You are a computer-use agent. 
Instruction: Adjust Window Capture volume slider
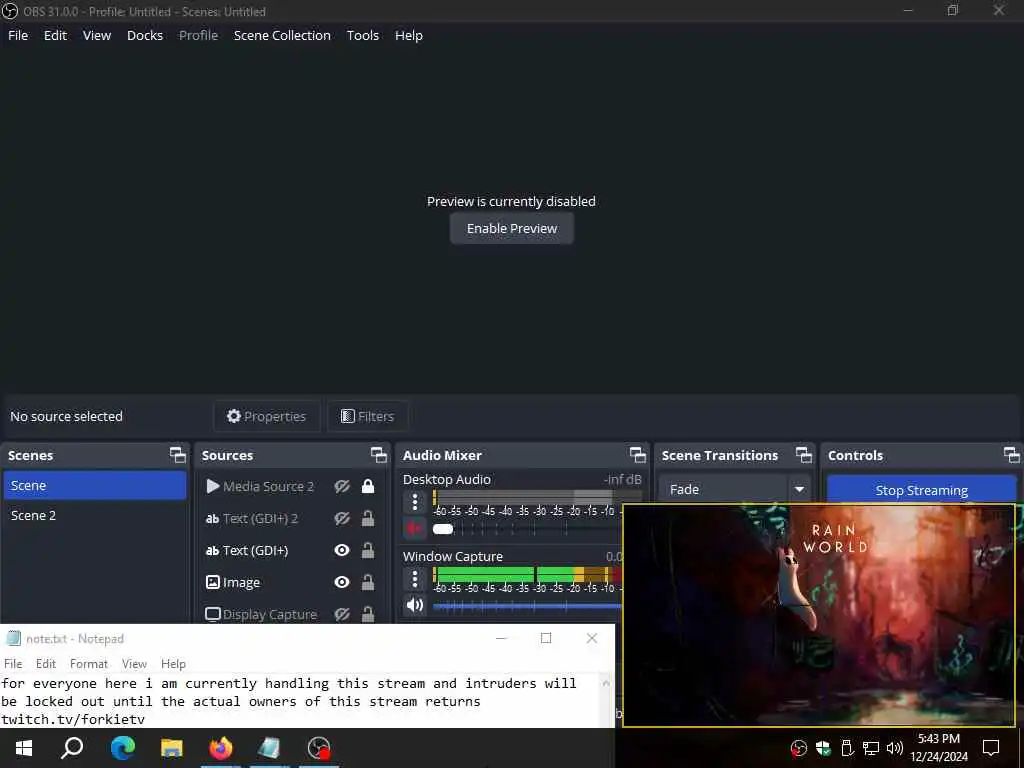click(x=526, y=606)
